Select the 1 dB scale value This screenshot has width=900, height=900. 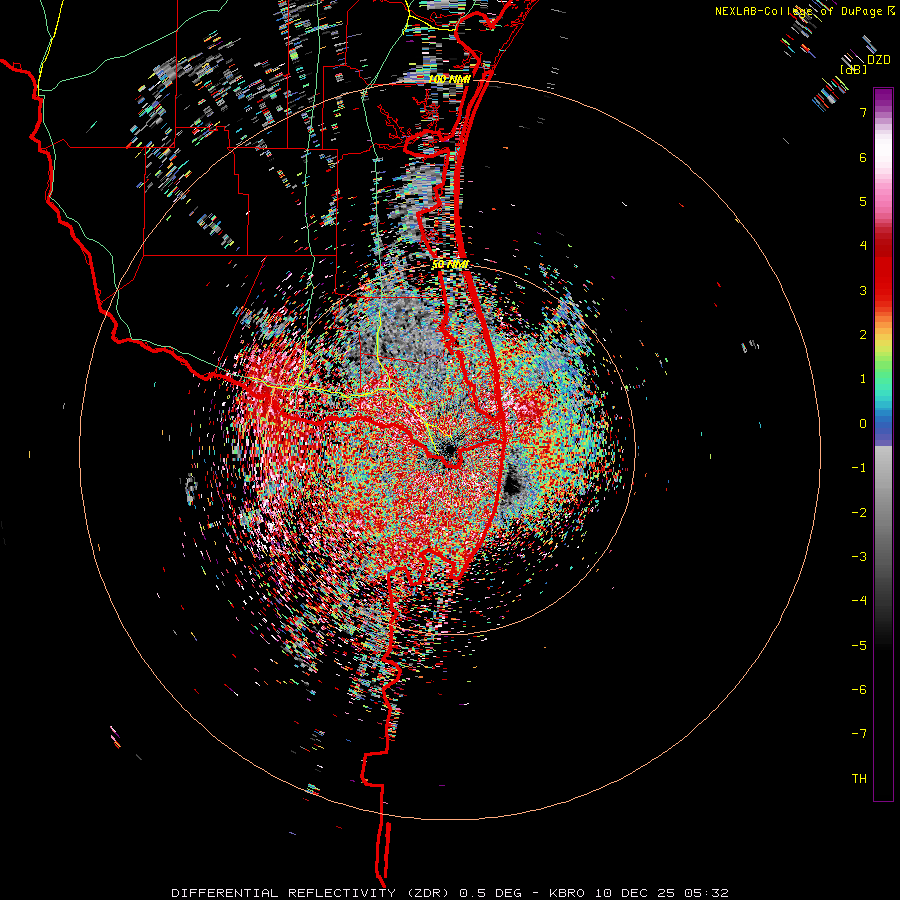point(863,379)
